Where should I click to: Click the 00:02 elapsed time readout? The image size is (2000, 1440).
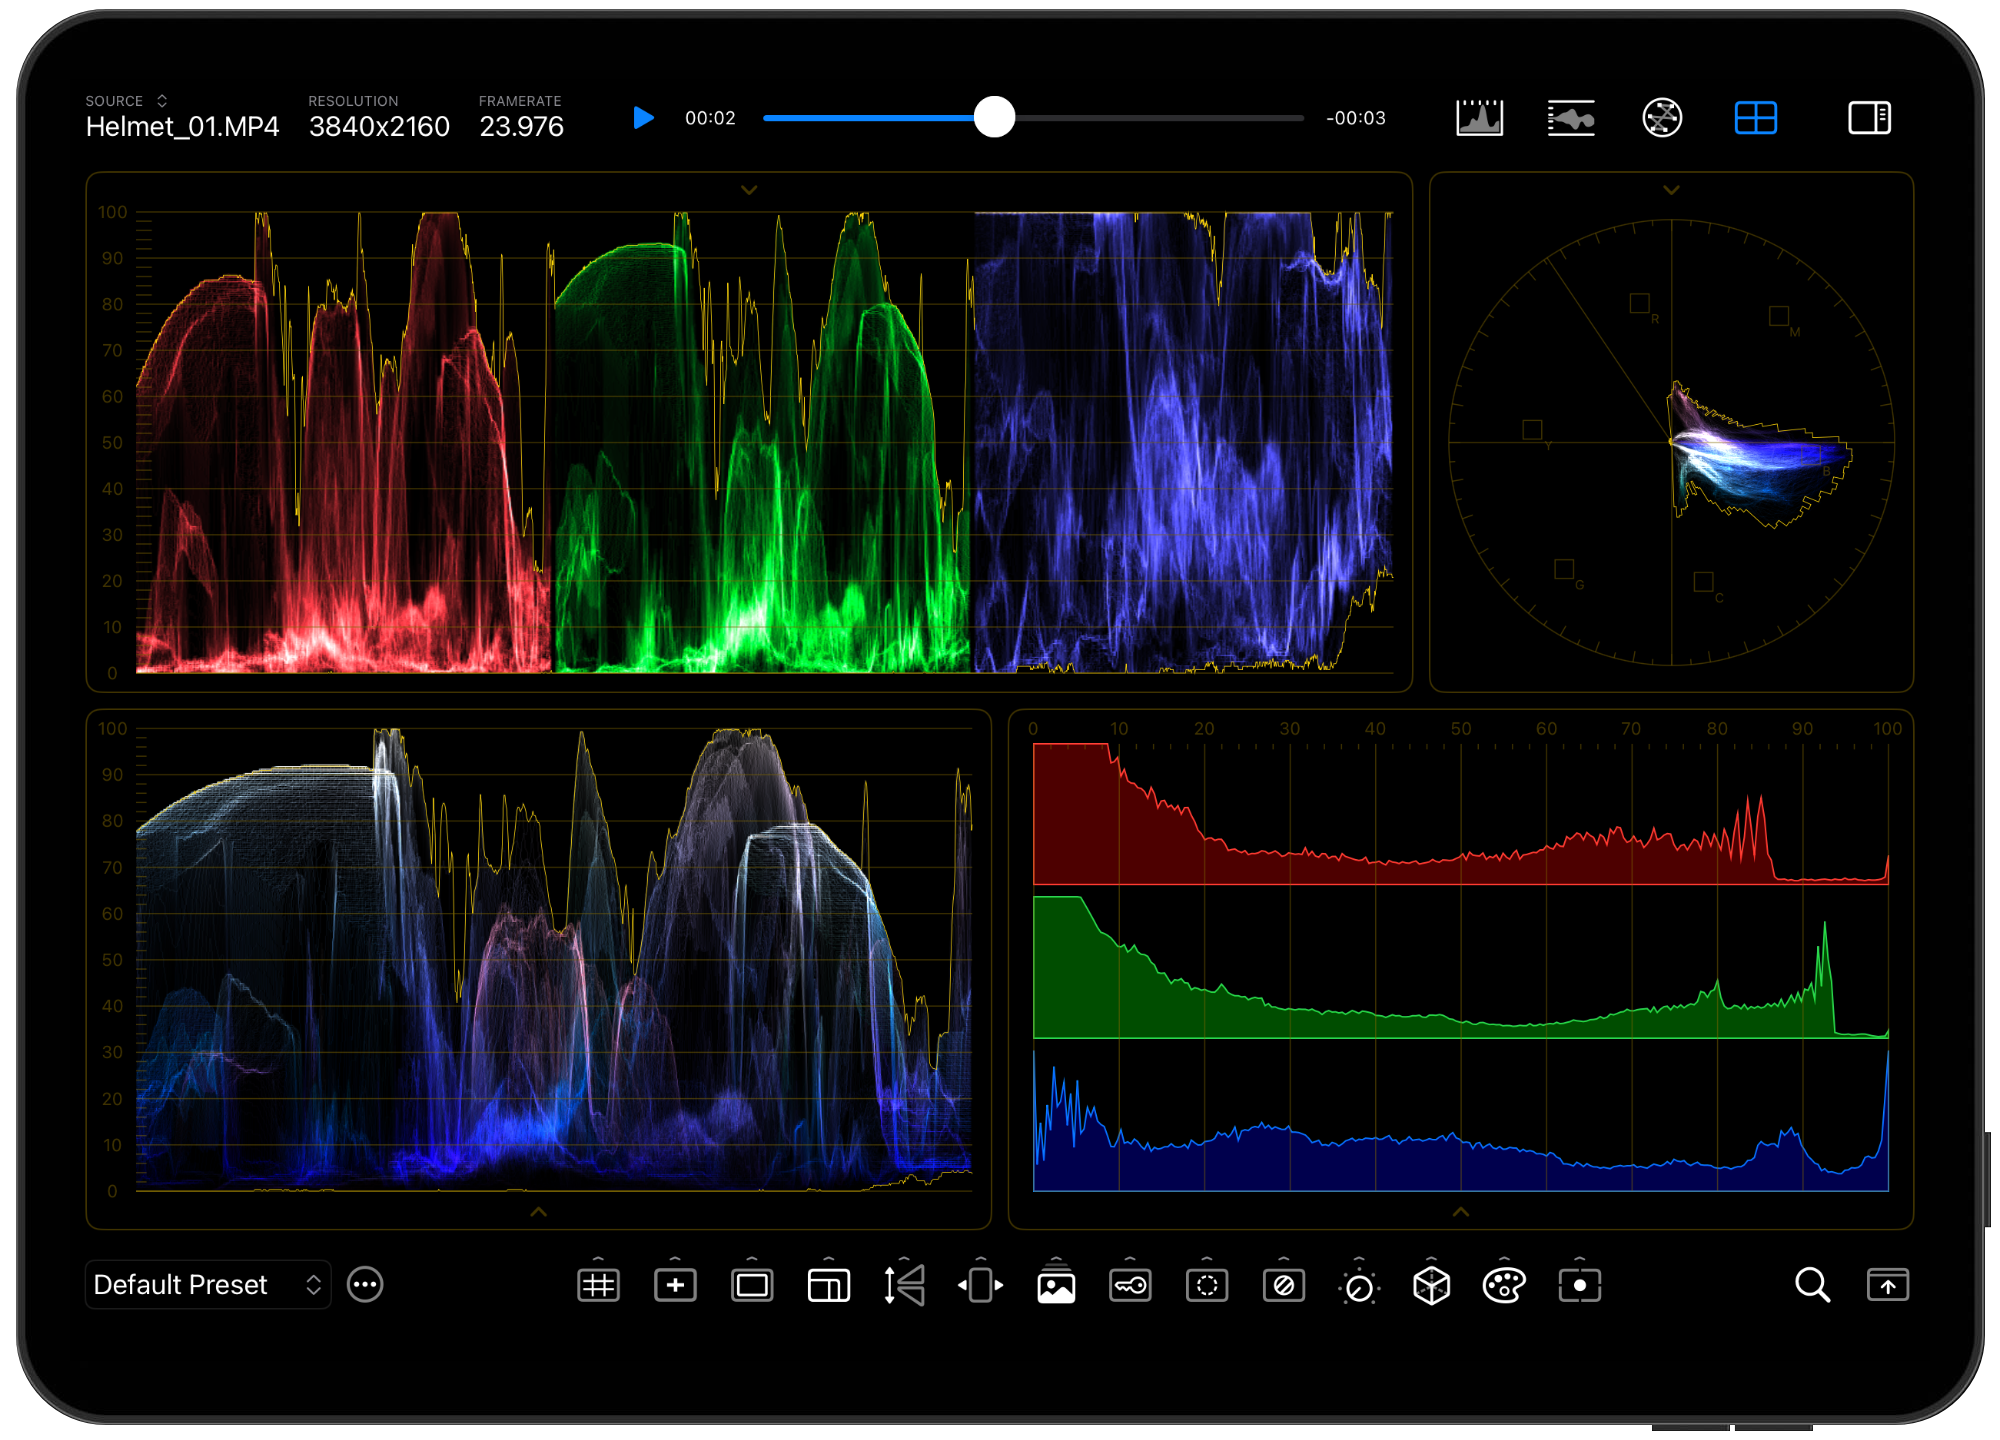point(710,118)
